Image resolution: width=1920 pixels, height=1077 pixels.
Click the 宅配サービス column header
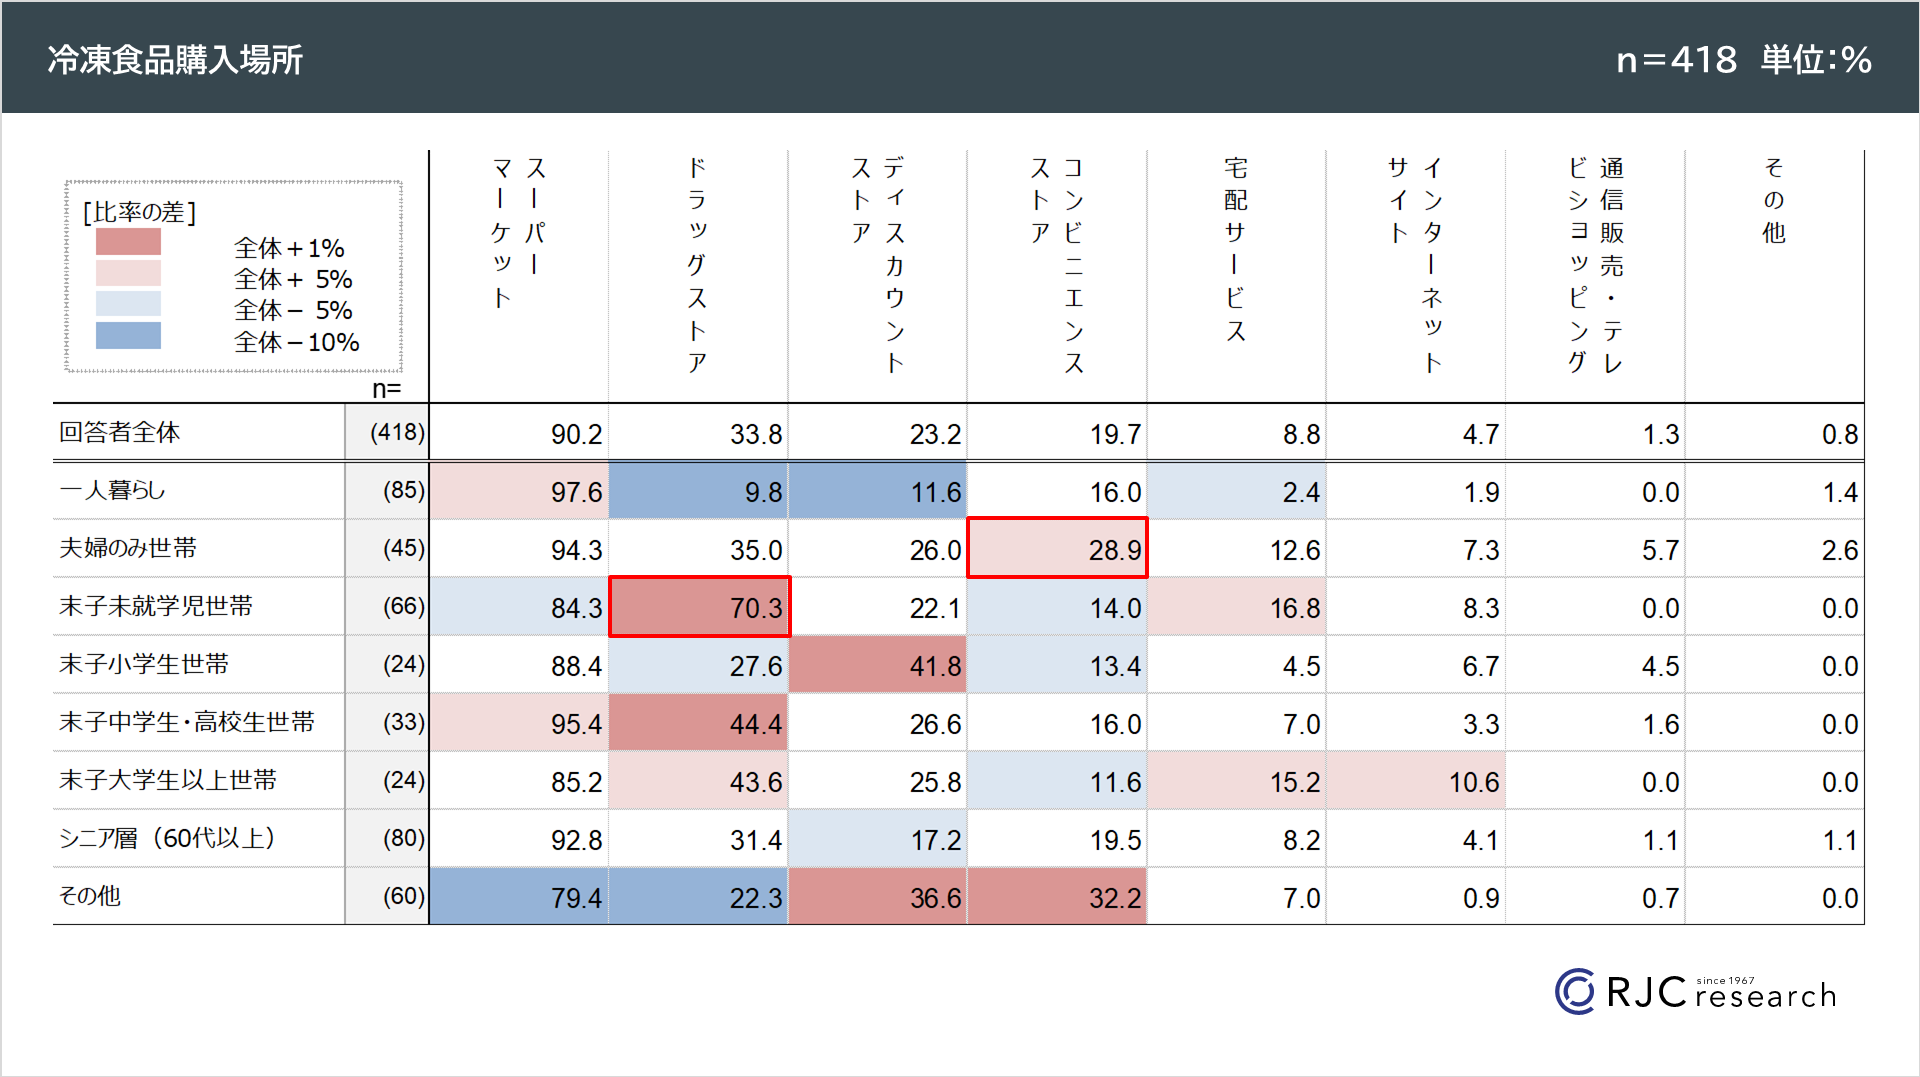pos(1236,249)
